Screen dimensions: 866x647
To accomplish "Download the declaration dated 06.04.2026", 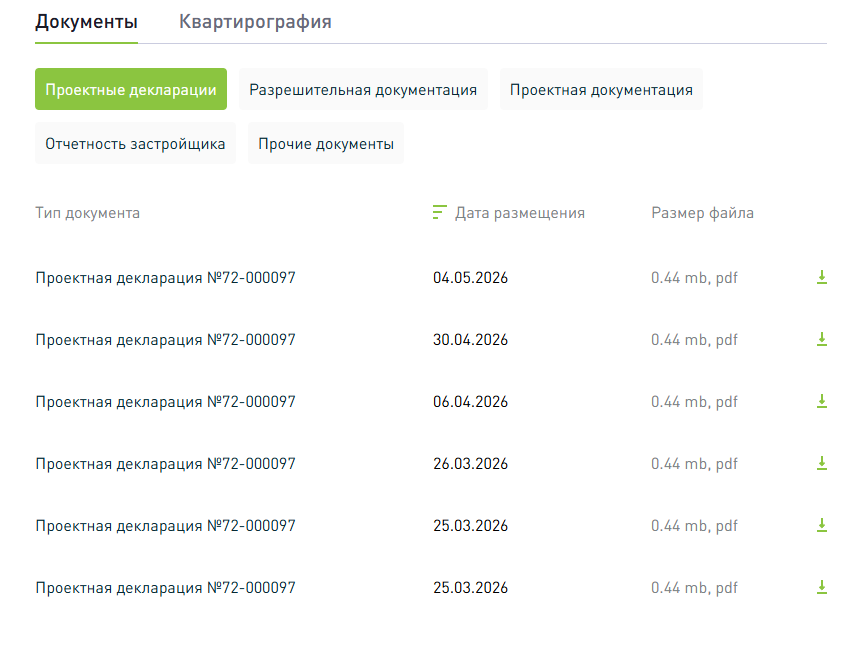I will pyautogui.click(x=821, y=401).
